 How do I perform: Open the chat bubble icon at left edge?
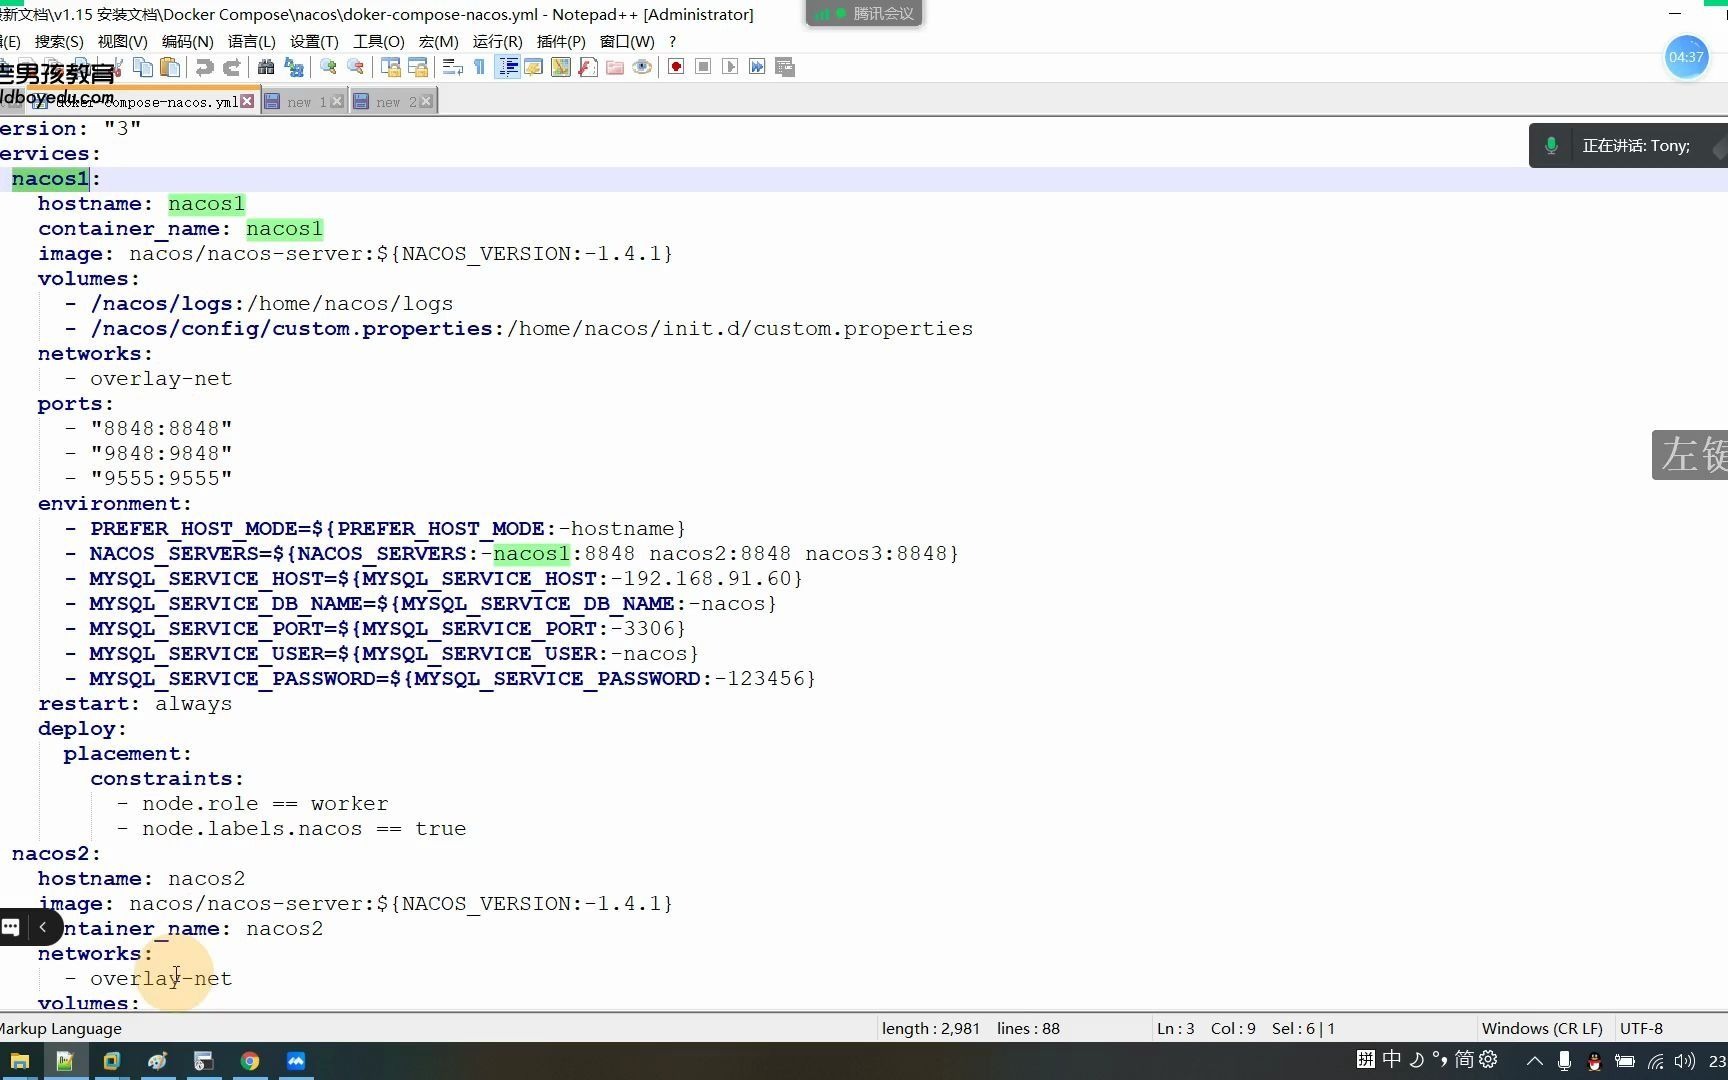(x=11, y=927)
